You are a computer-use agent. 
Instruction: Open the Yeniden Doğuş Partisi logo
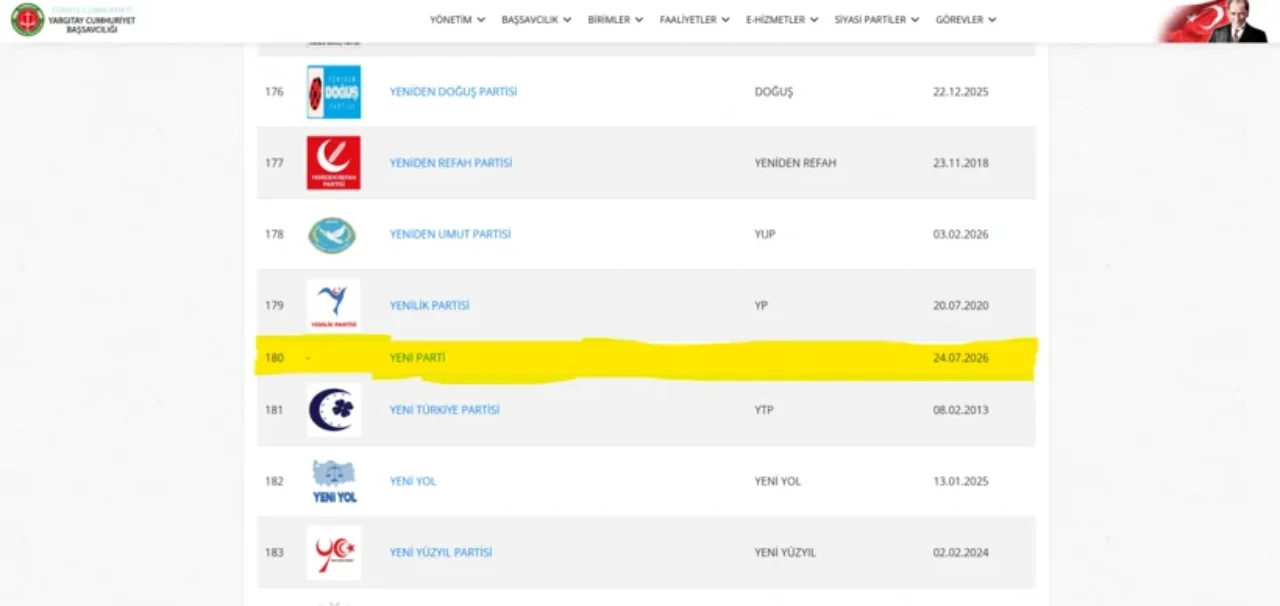333,92
